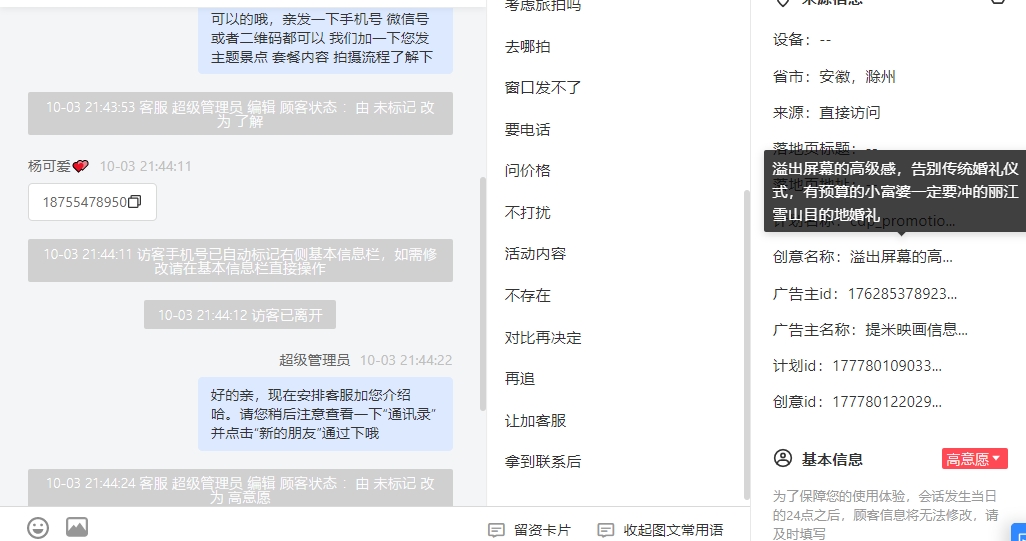Click the 基本信息 person icon
1026x541 pixels.
tap(783, 459)
